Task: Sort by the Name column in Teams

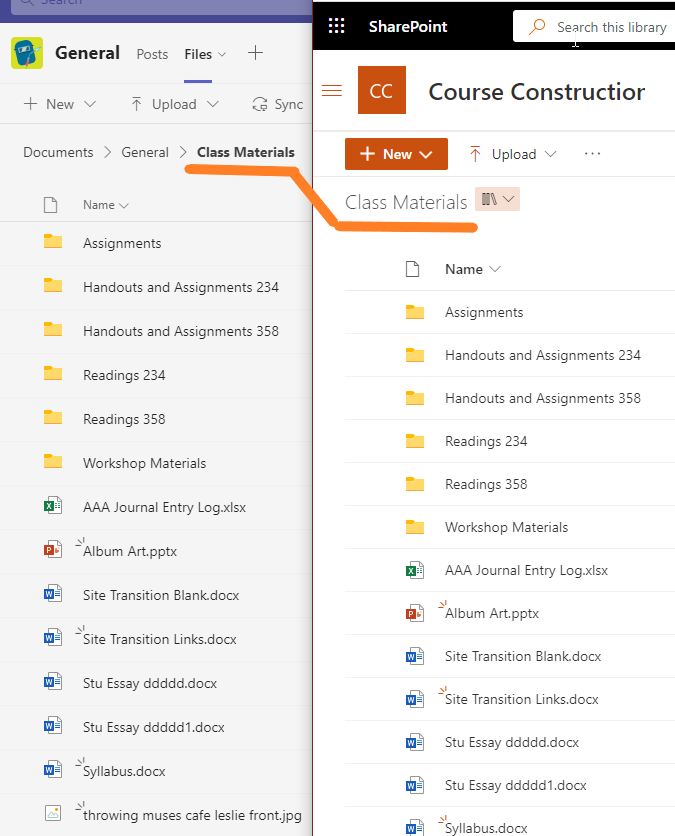Action: (x=106, y=205)
